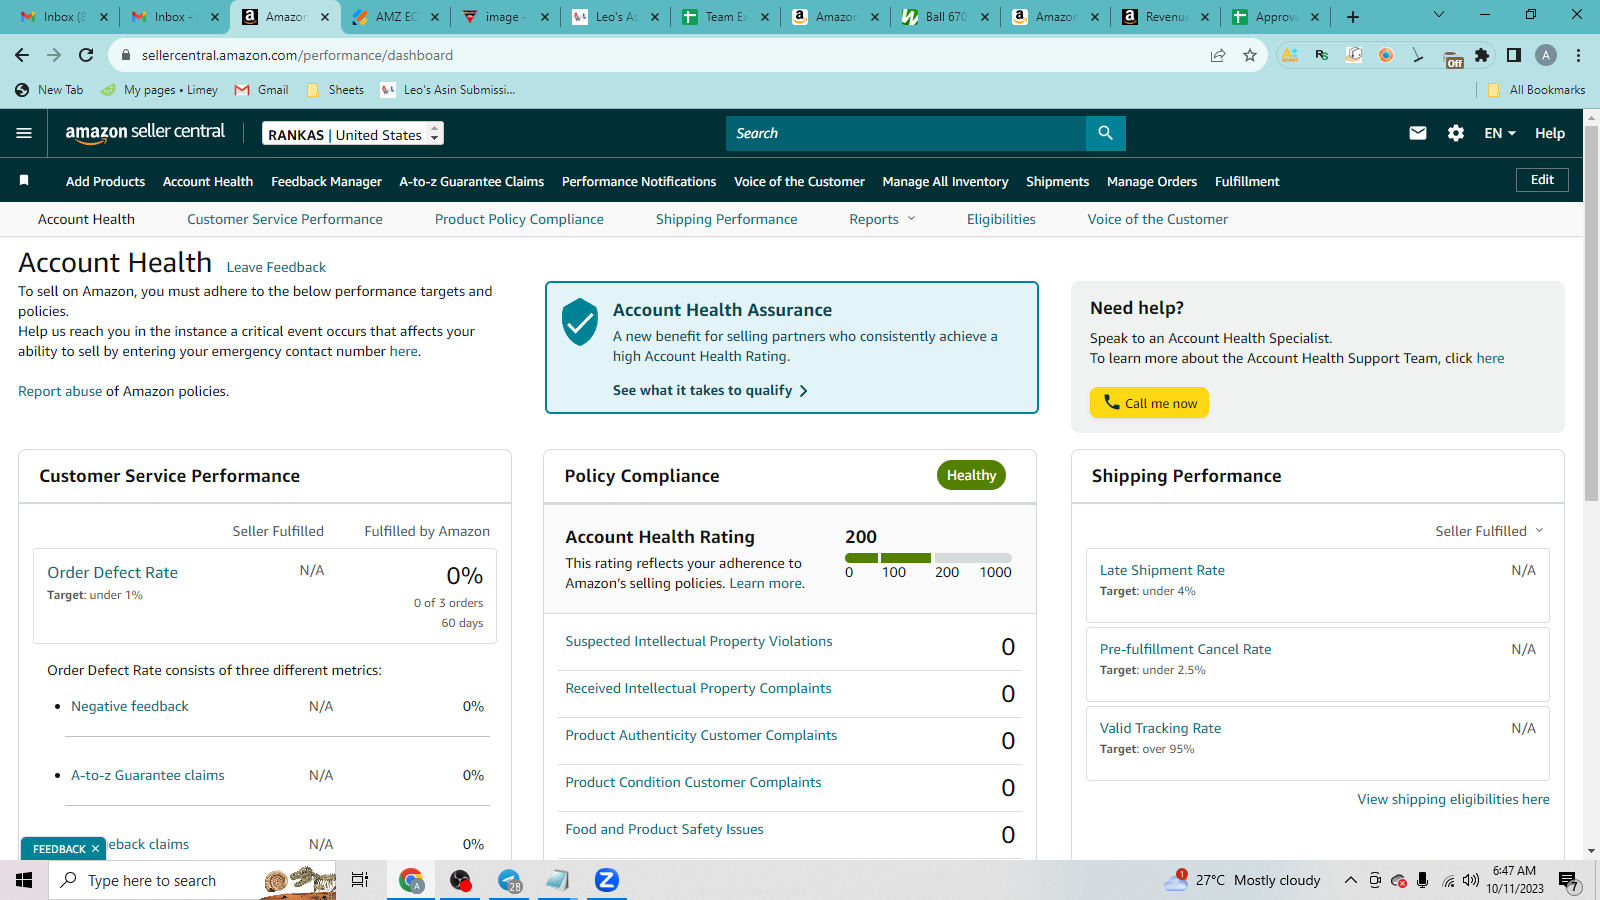Expand the Reports dropdown menu

pyautogui.click(x=882, y=219)
